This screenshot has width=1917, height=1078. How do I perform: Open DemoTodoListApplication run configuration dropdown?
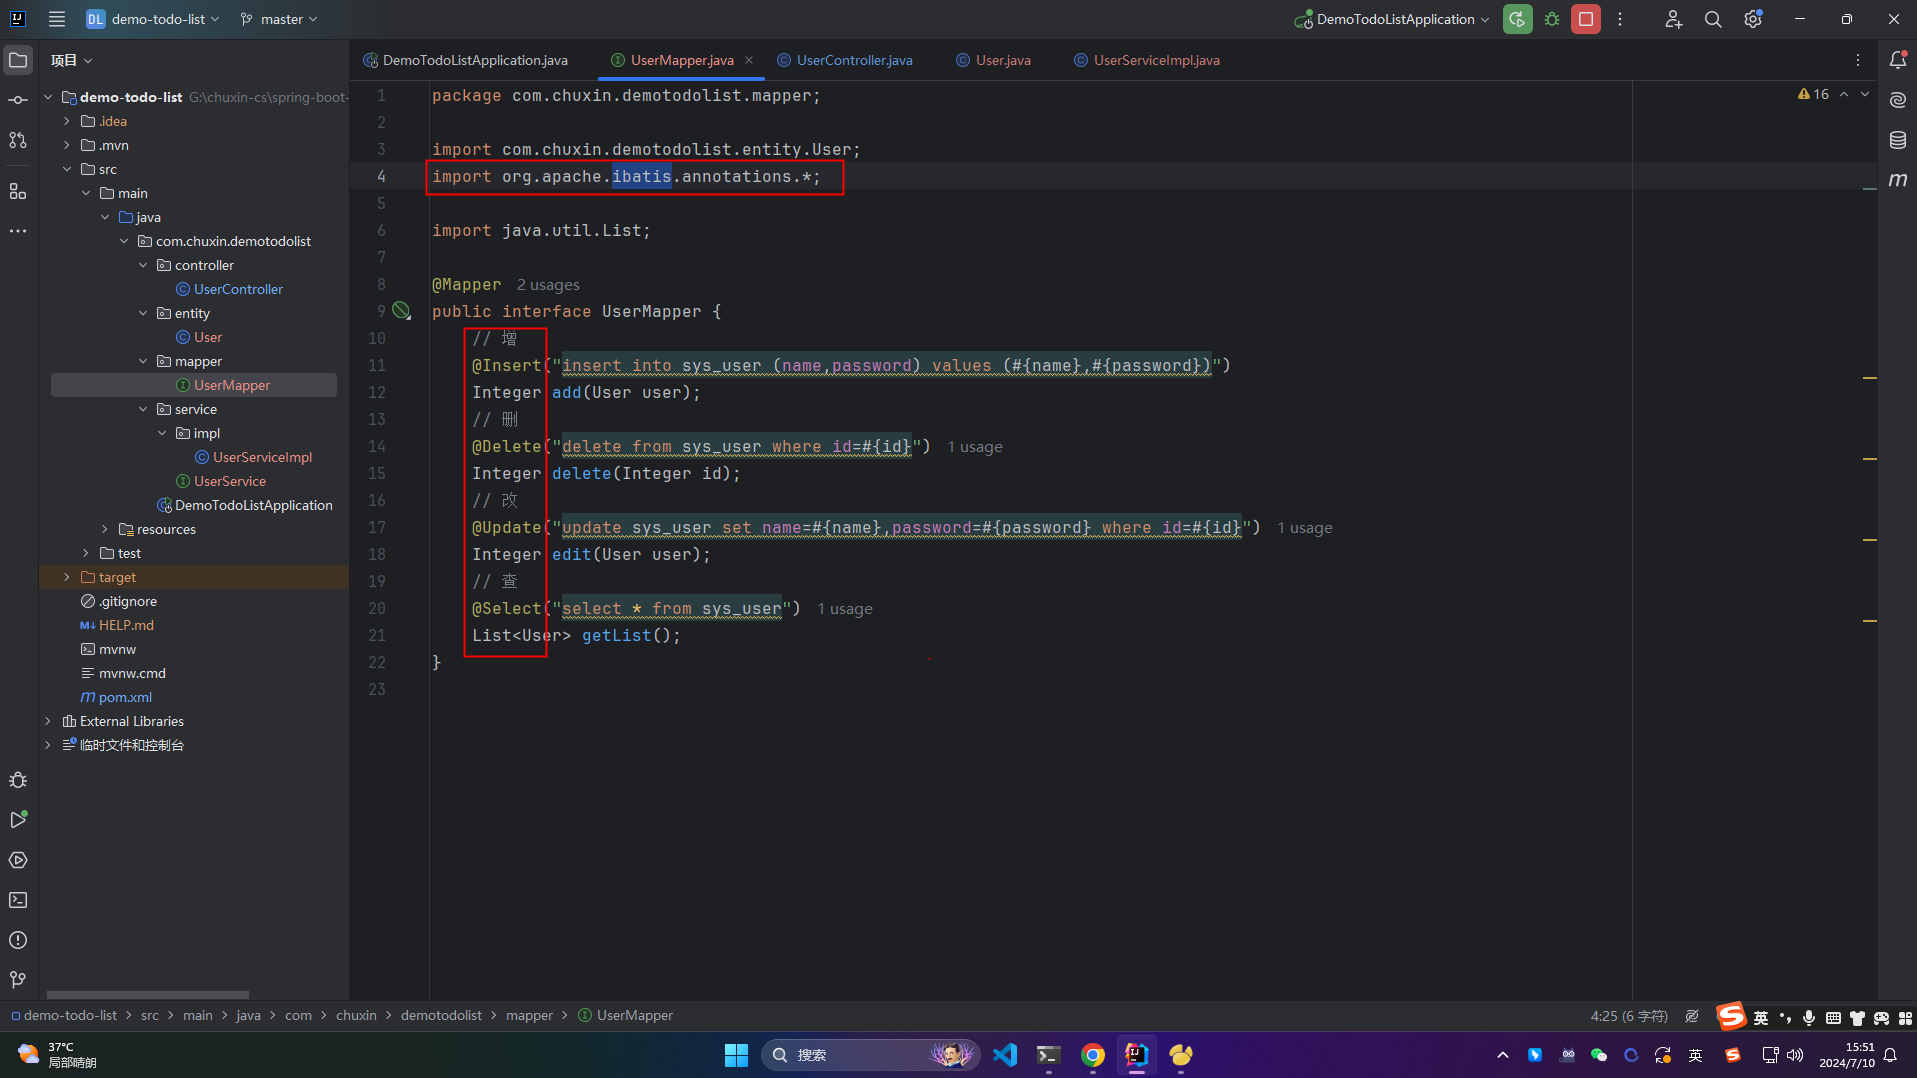[x=1392, y=19]
